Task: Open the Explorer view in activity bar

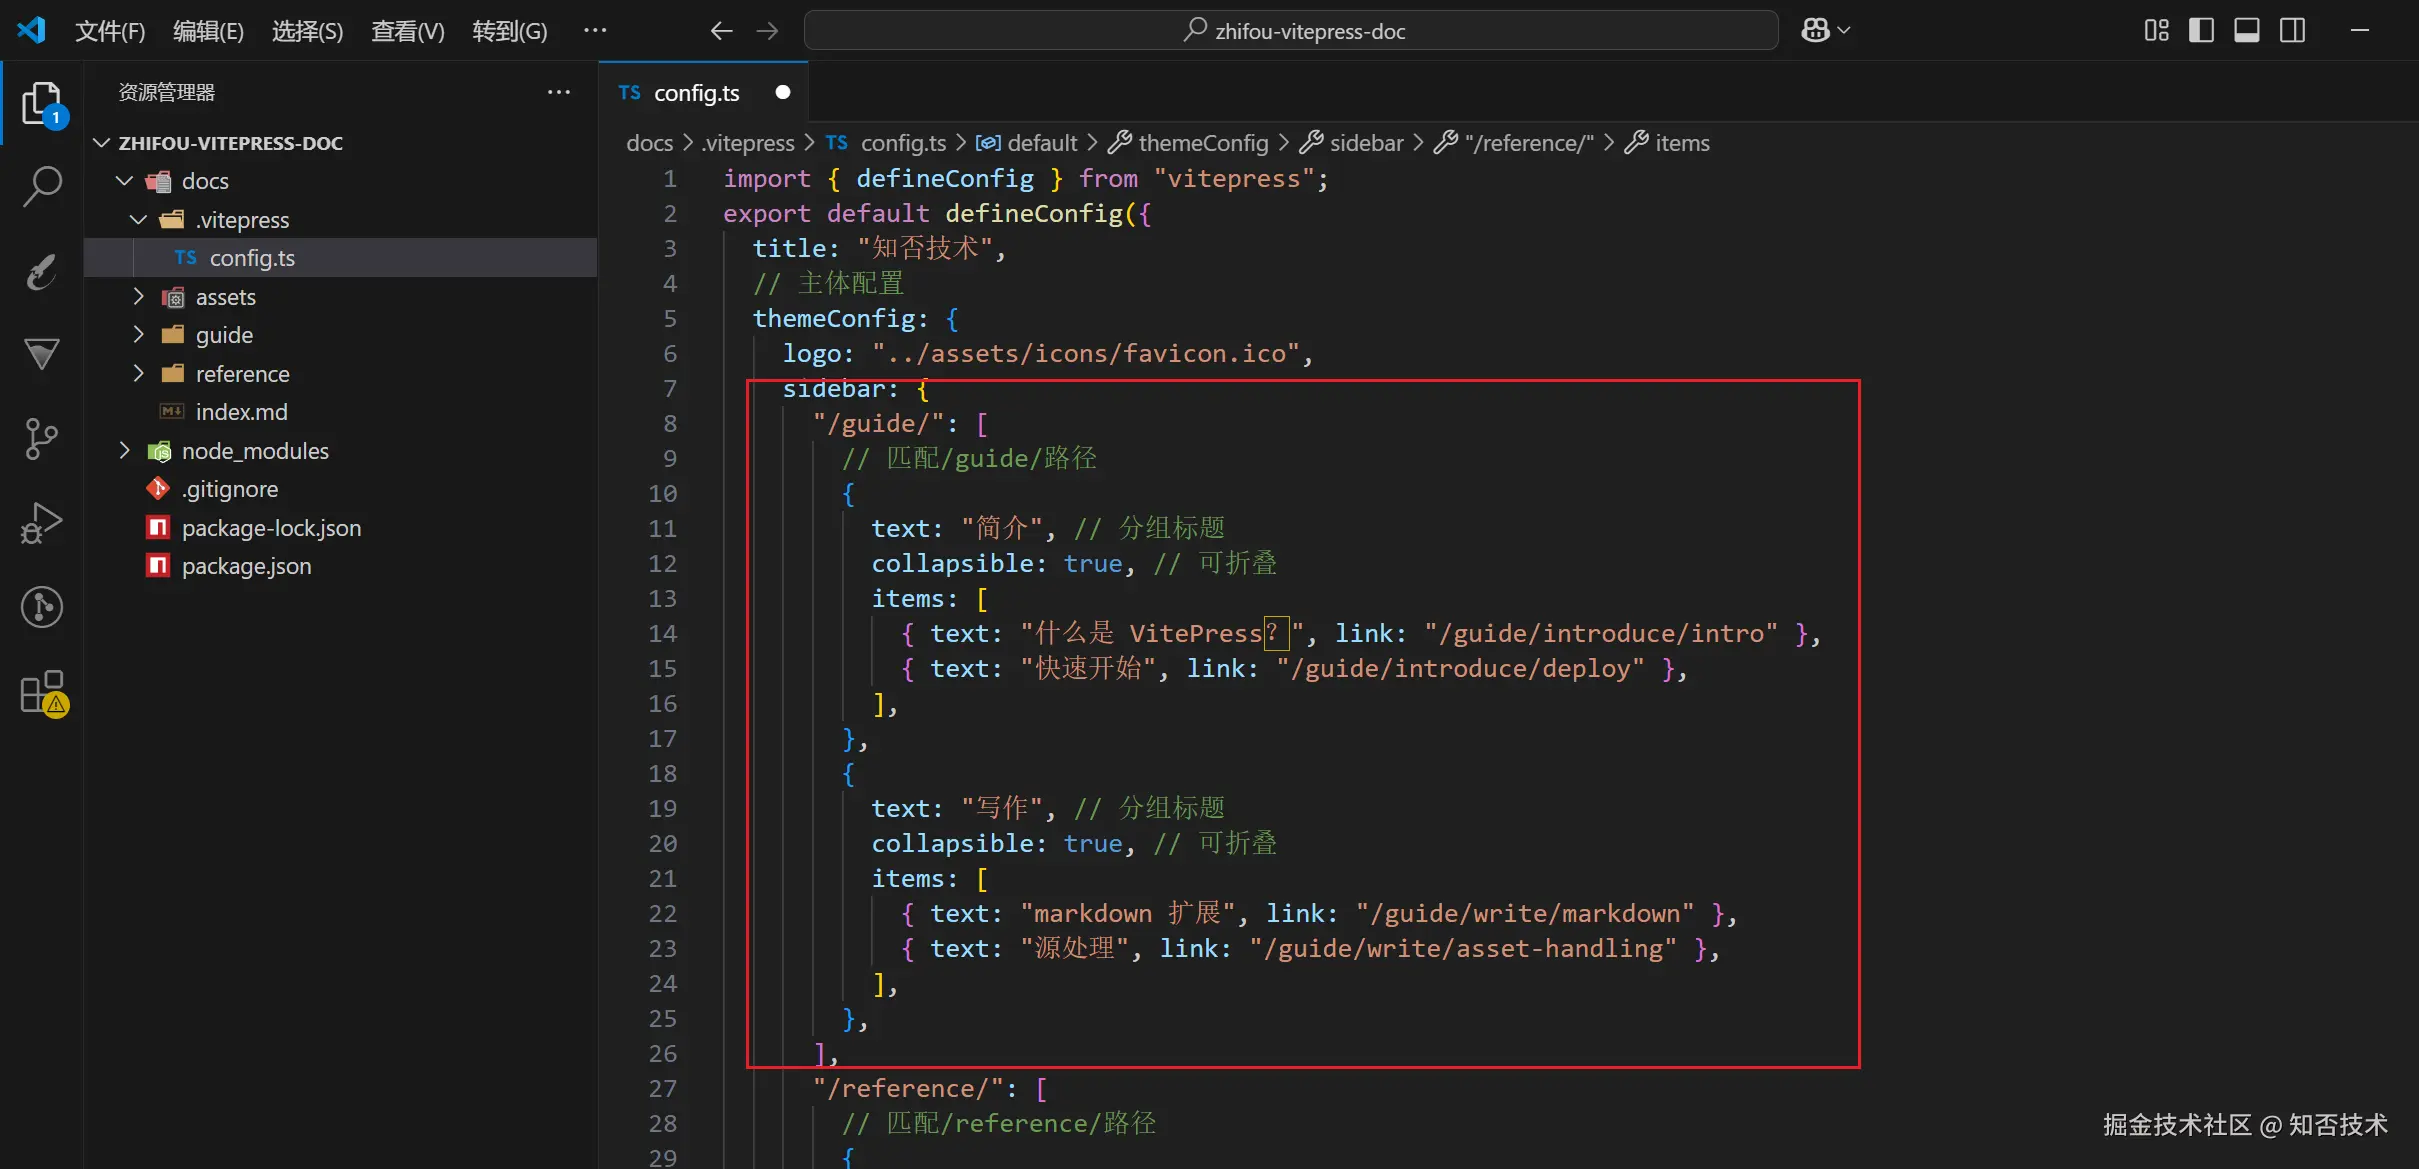Action: point(41,103)
